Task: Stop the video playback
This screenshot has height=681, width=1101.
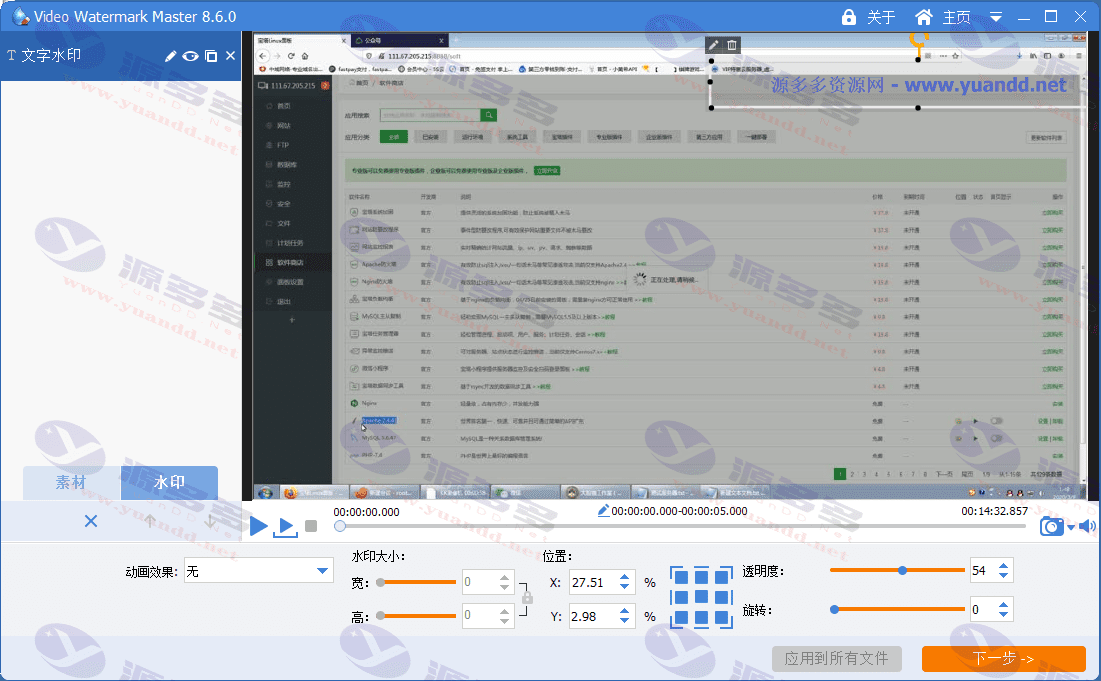Action: (x=311, y=526)
